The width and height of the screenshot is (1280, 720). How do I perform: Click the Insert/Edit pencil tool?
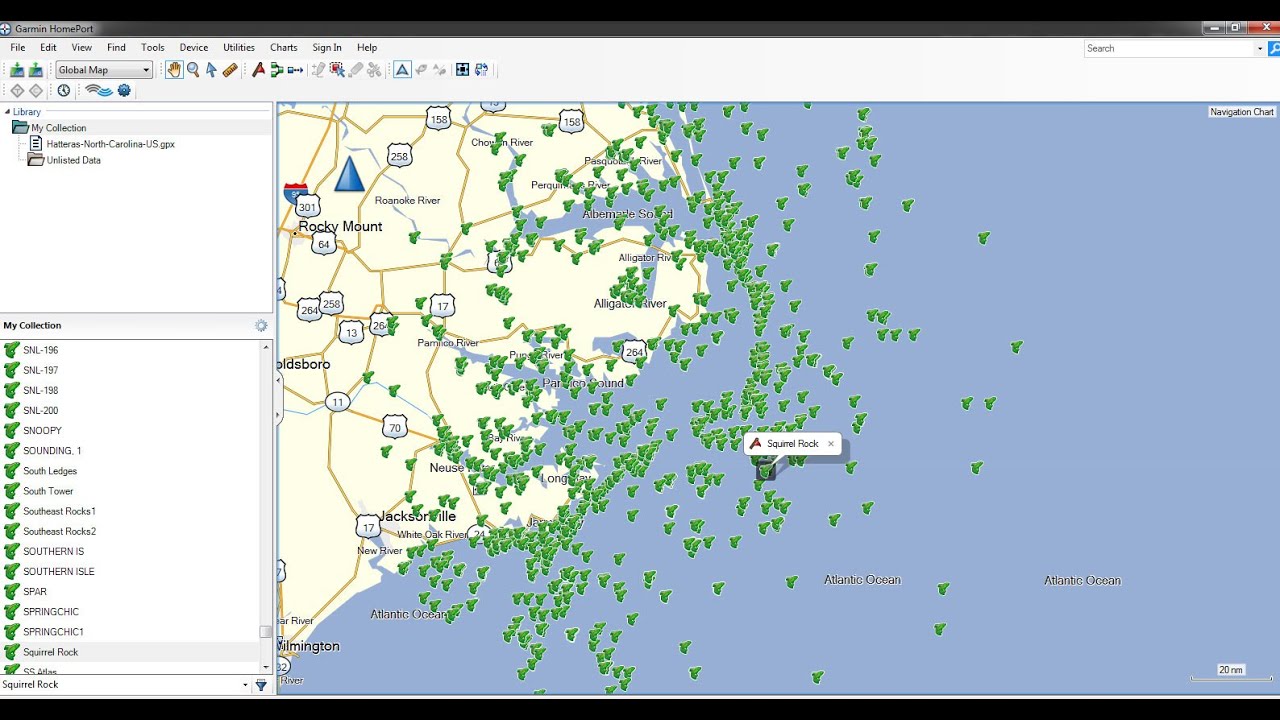(318, 70)
